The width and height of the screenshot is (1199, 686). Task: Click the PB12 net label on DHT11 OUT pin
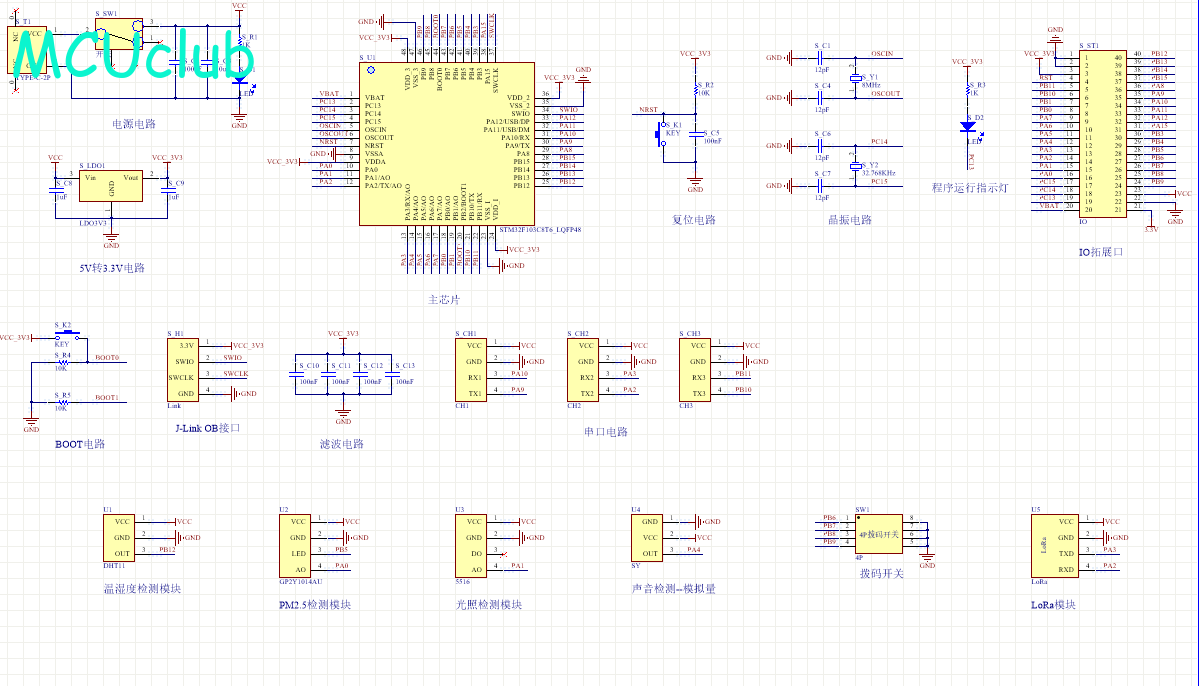pos(167,549)
